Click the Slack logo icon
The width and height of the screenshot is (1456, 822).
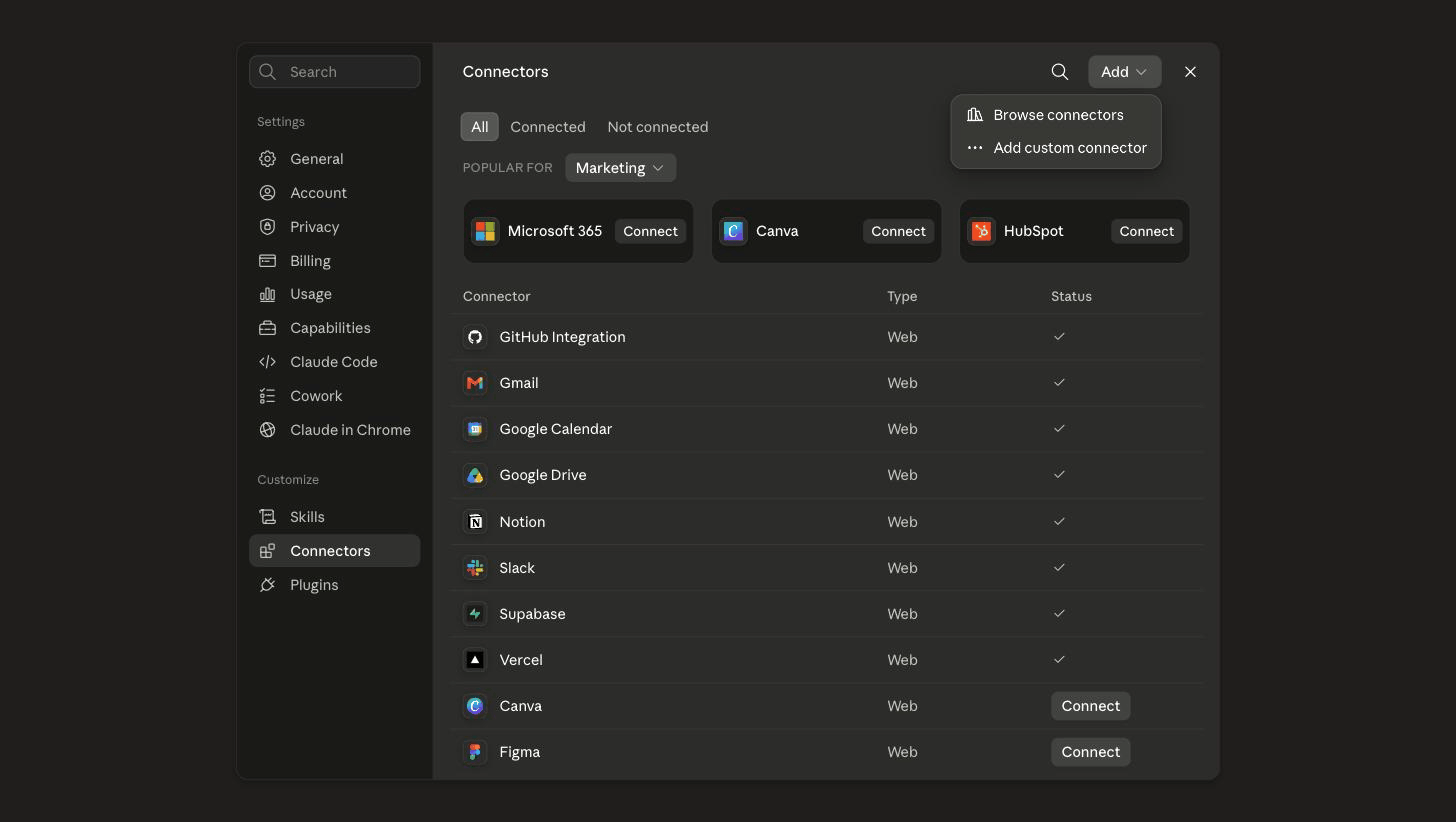coord(475,568)
